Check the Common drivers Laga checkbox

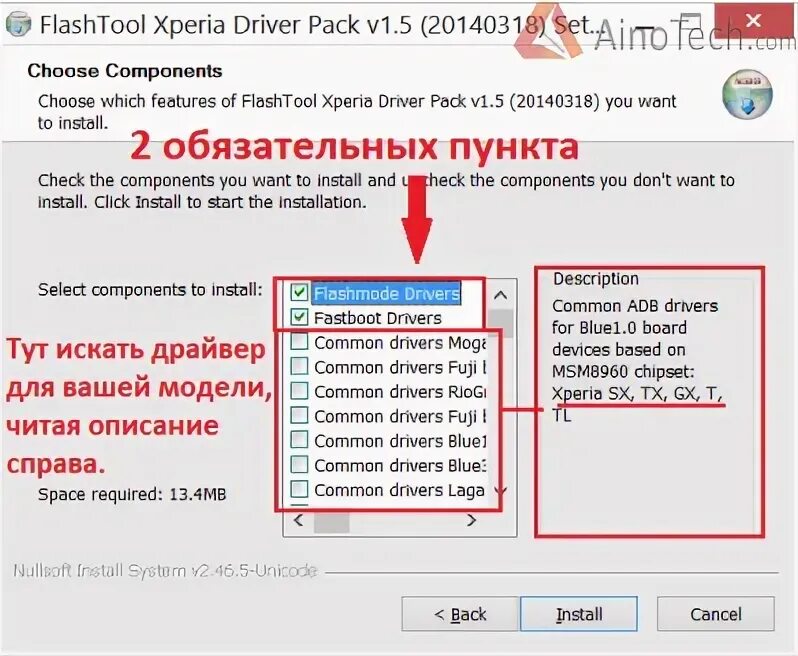click(299, 489)
